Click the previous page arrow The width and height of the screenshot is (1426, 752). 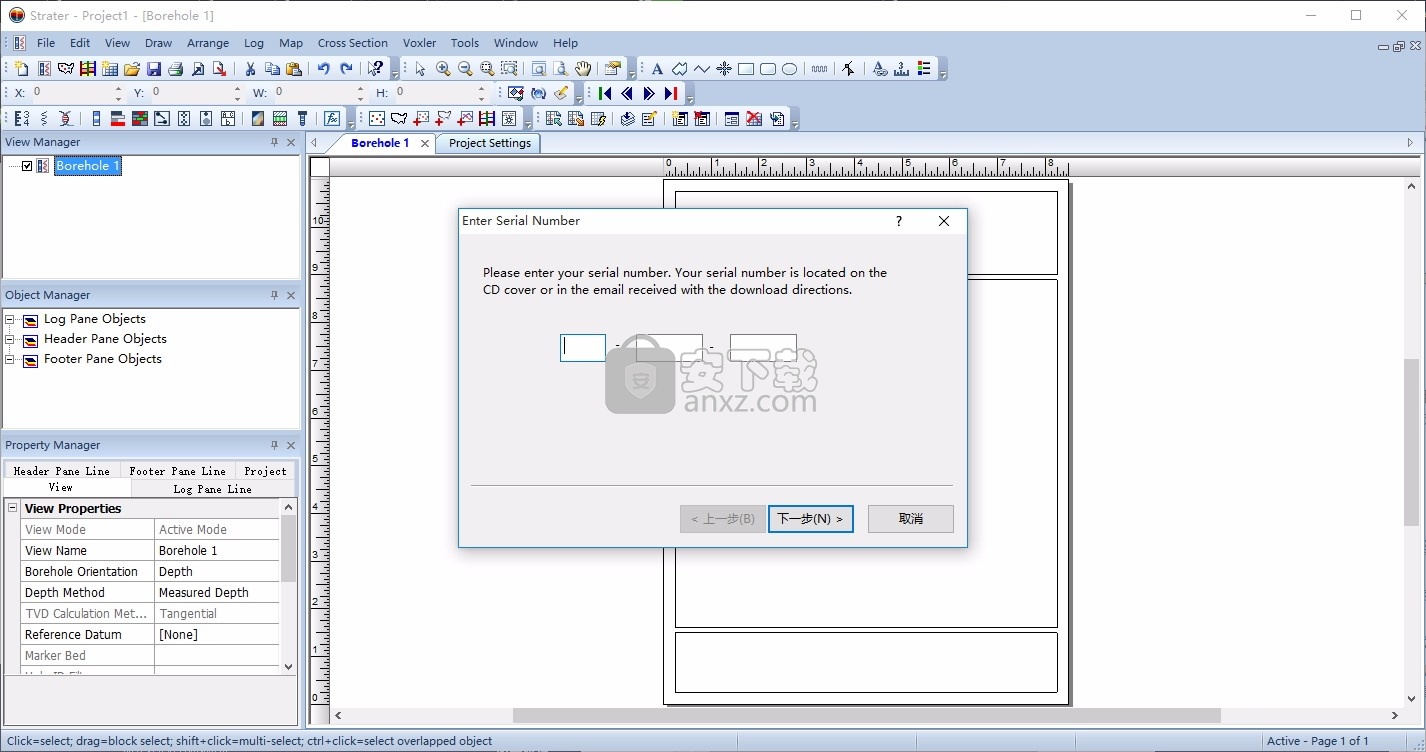click(627, 93)
